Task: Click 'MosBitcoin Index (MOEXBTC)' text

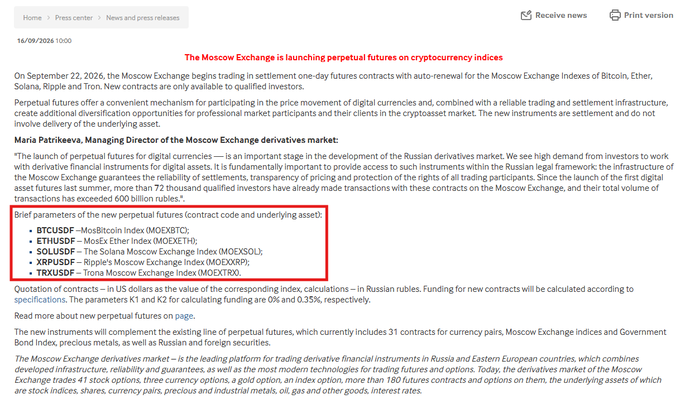Action: [x=135, y=230]
